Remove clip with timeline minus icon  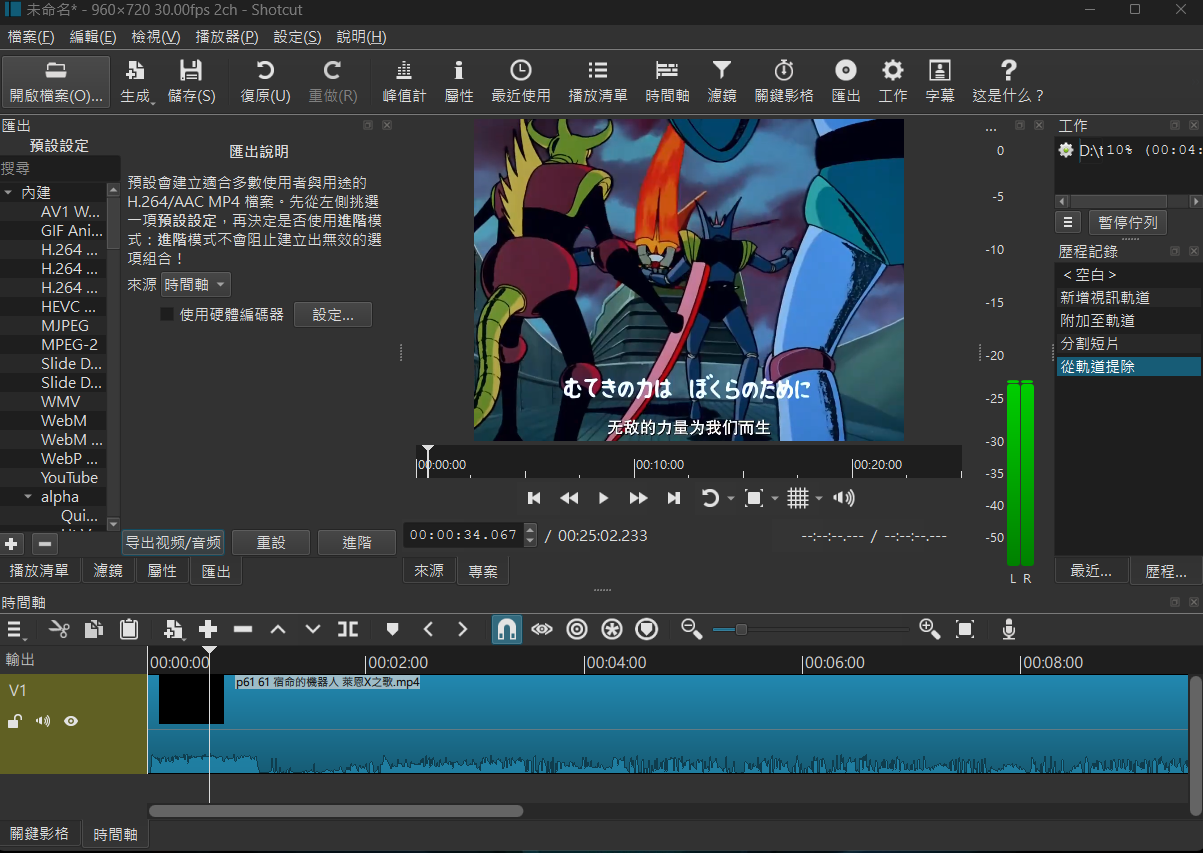point(243,629)
